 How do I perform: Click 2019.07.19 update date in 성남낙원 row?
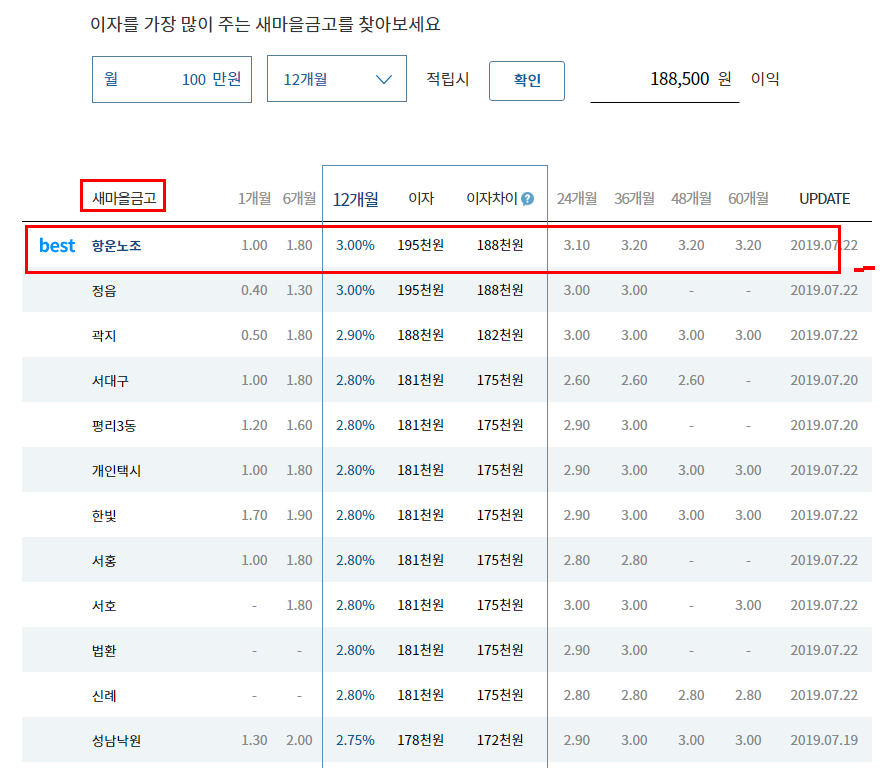[x=824, y=740]
